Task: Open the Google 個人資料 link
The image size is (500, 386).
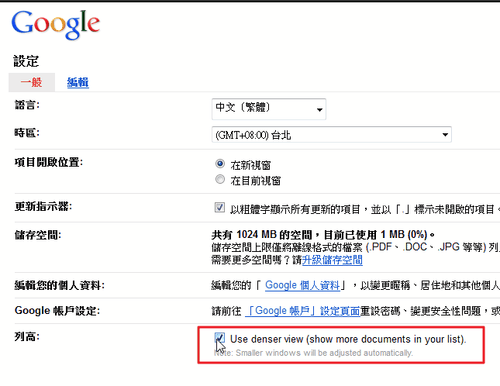Action: pos(302,285)
